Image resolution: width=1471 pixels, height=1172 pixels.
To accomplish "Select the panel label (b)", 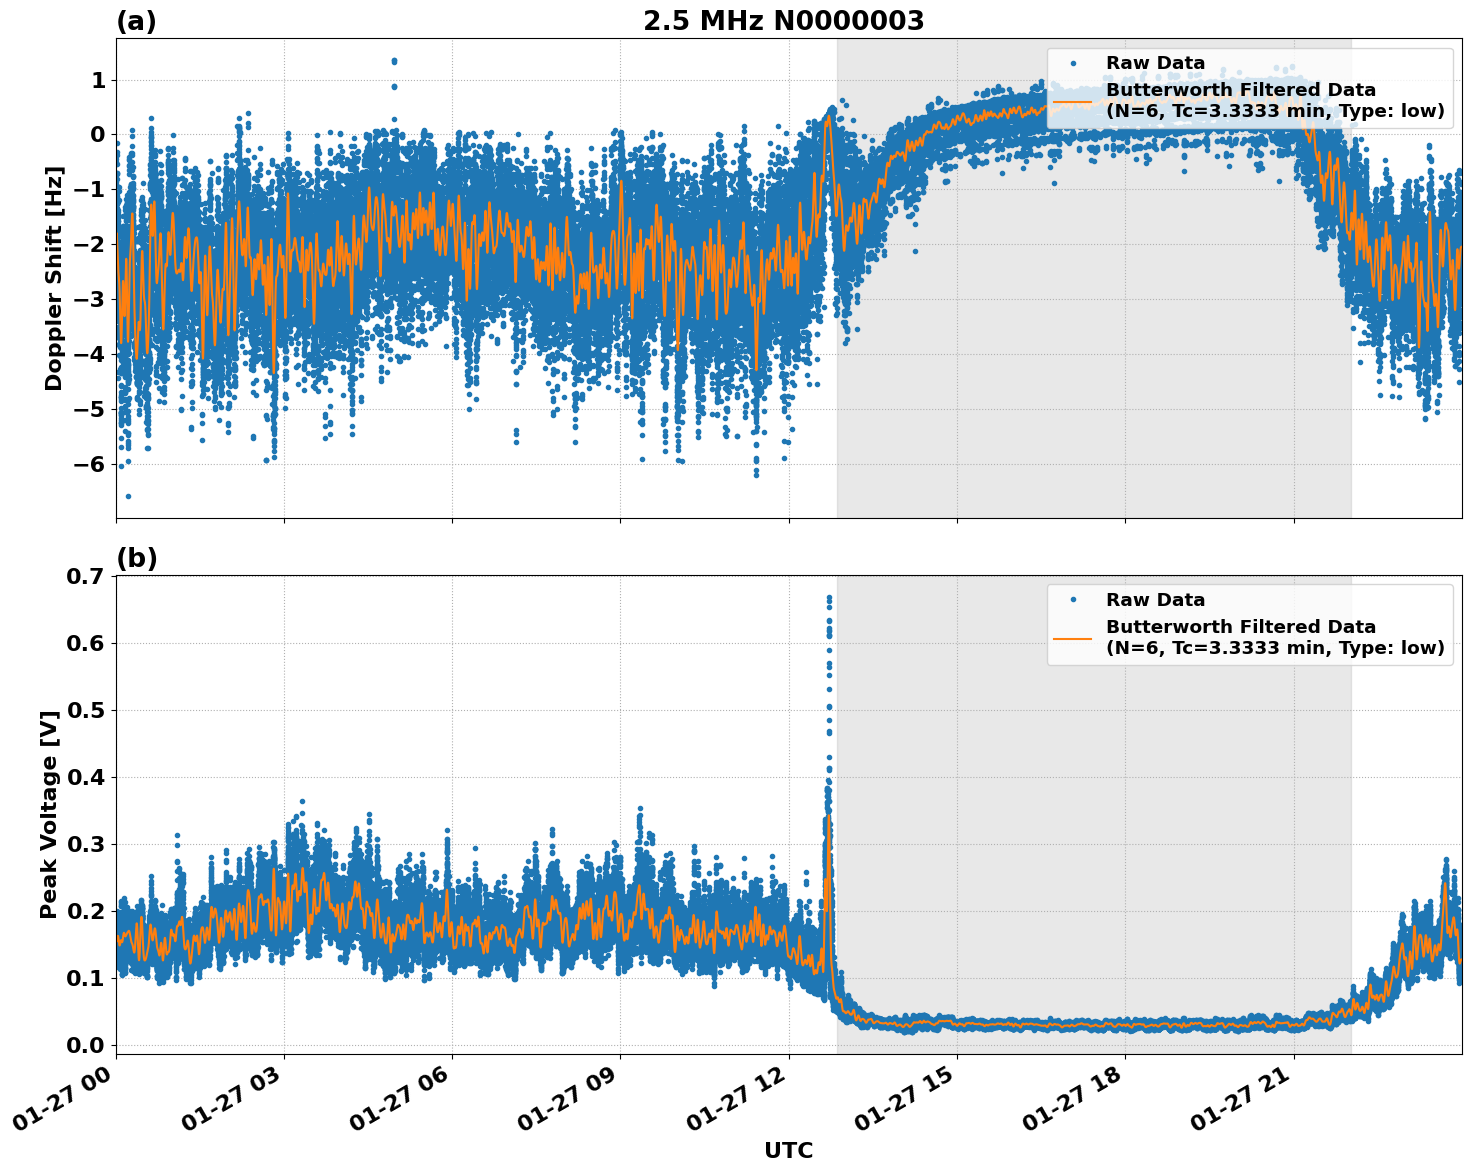I will pos(135,556).
